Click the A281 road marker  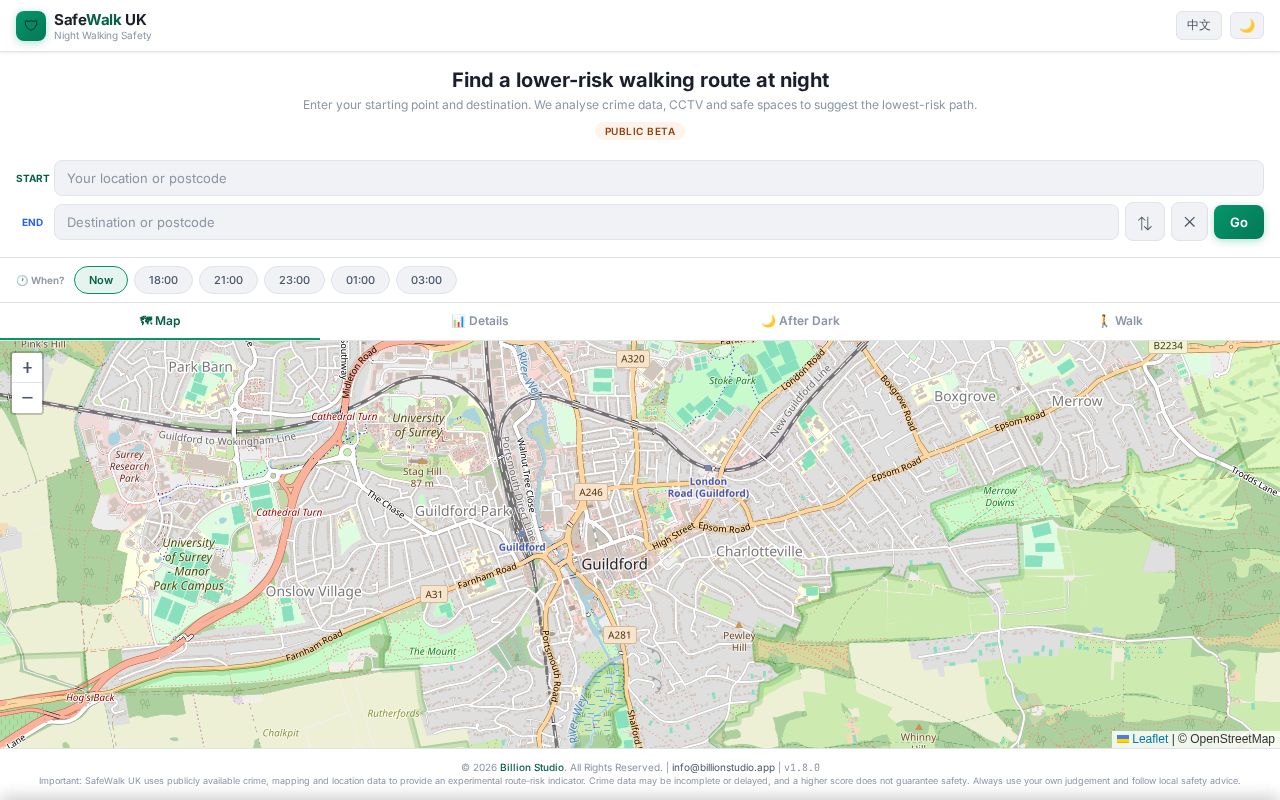point(619,635)
